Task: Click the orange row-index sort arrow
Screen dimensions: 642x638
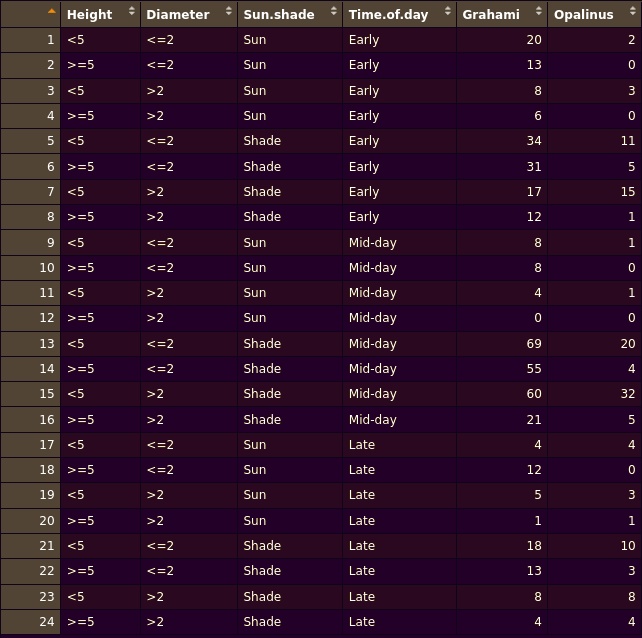Action: (x=52, y=11)
